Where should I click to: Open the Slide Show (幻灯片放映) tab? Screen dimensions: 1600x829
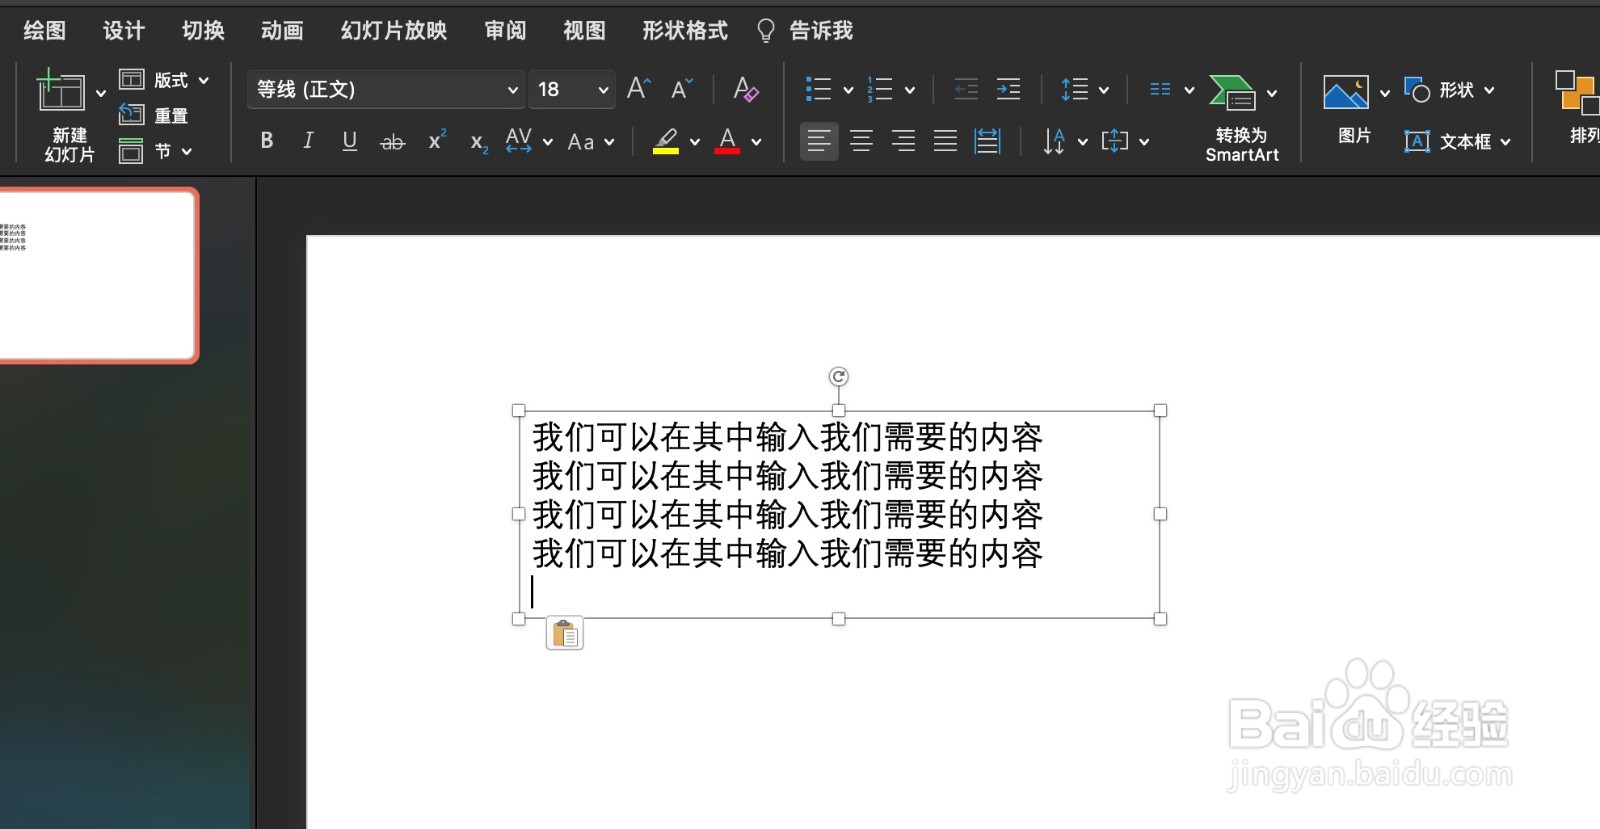tap(394, 31)
